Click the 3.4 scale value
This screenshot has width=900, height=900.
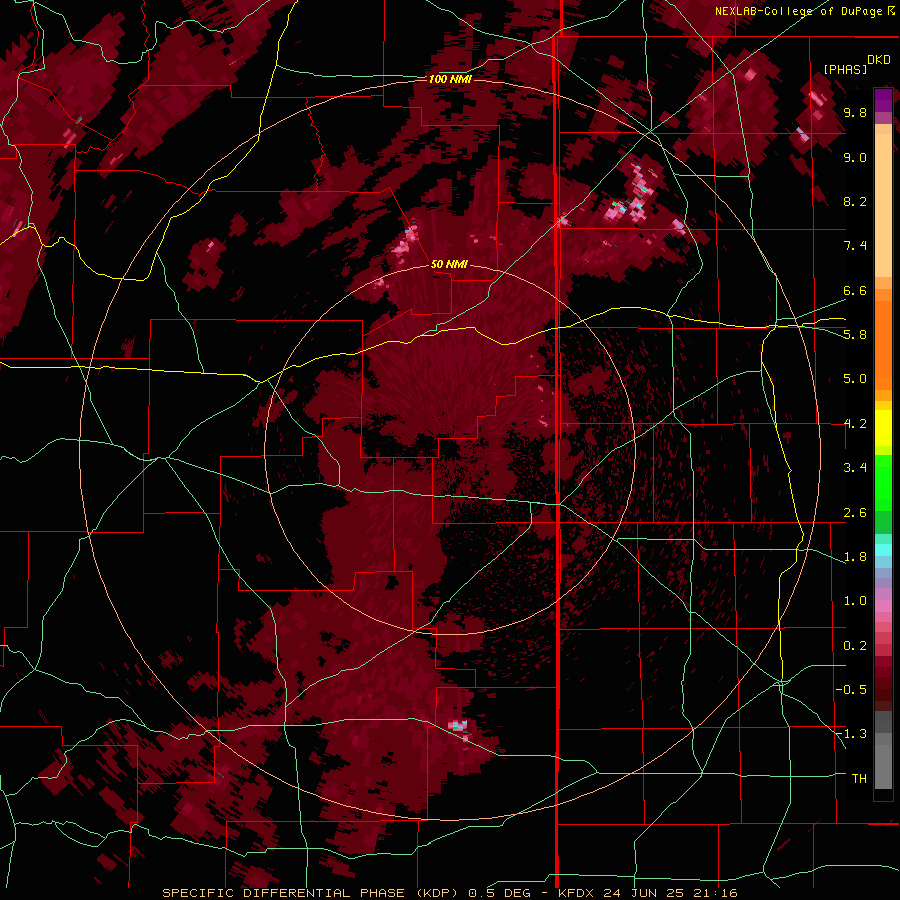pyautogui.click(x=855, y=468)
